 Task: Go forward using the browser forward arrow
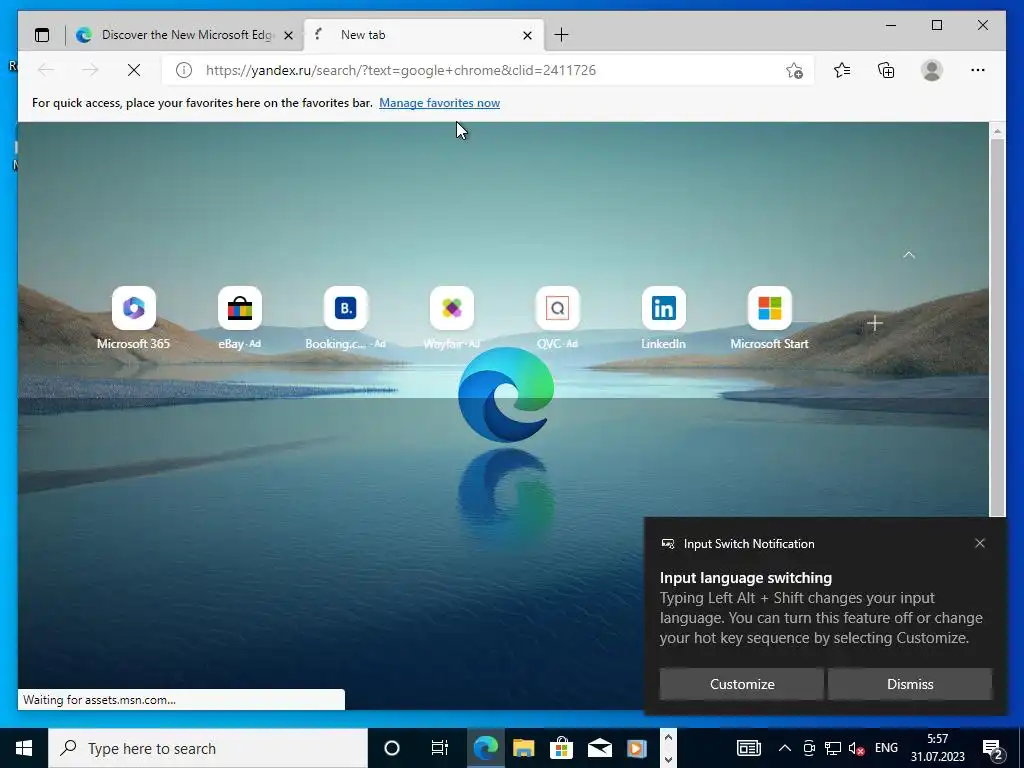tap(90, 70)
